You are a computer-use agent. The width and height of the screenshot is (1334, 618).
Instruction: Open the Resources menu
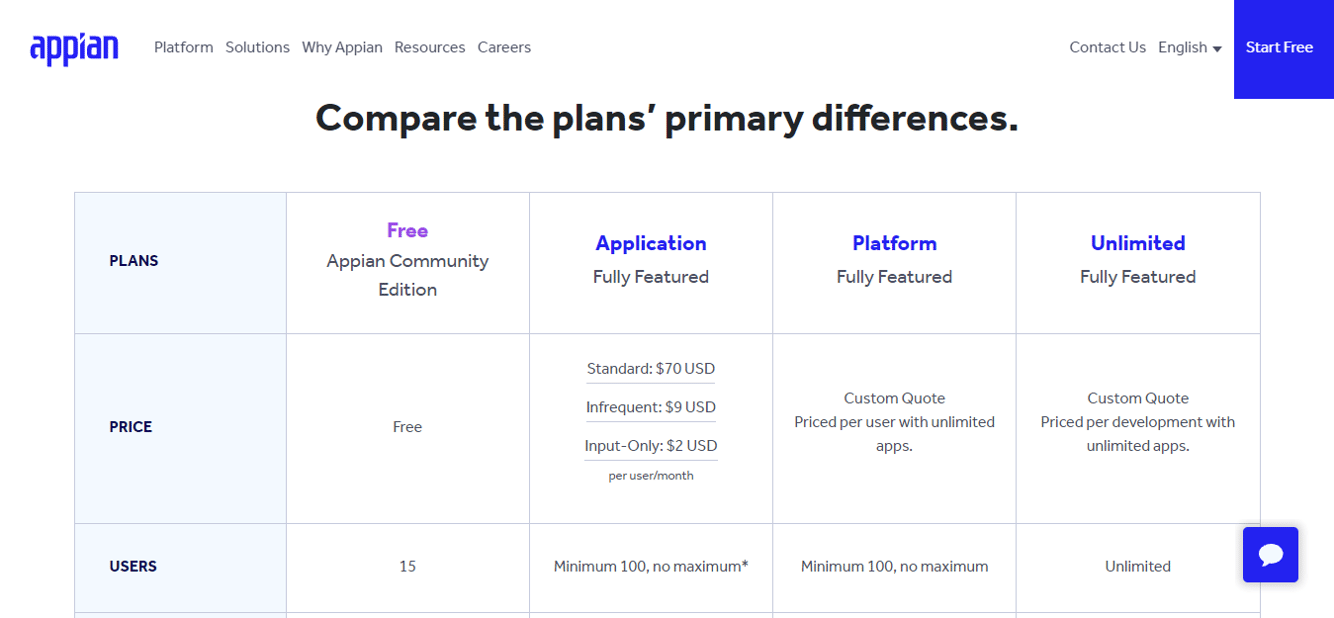tap(430, 47)
